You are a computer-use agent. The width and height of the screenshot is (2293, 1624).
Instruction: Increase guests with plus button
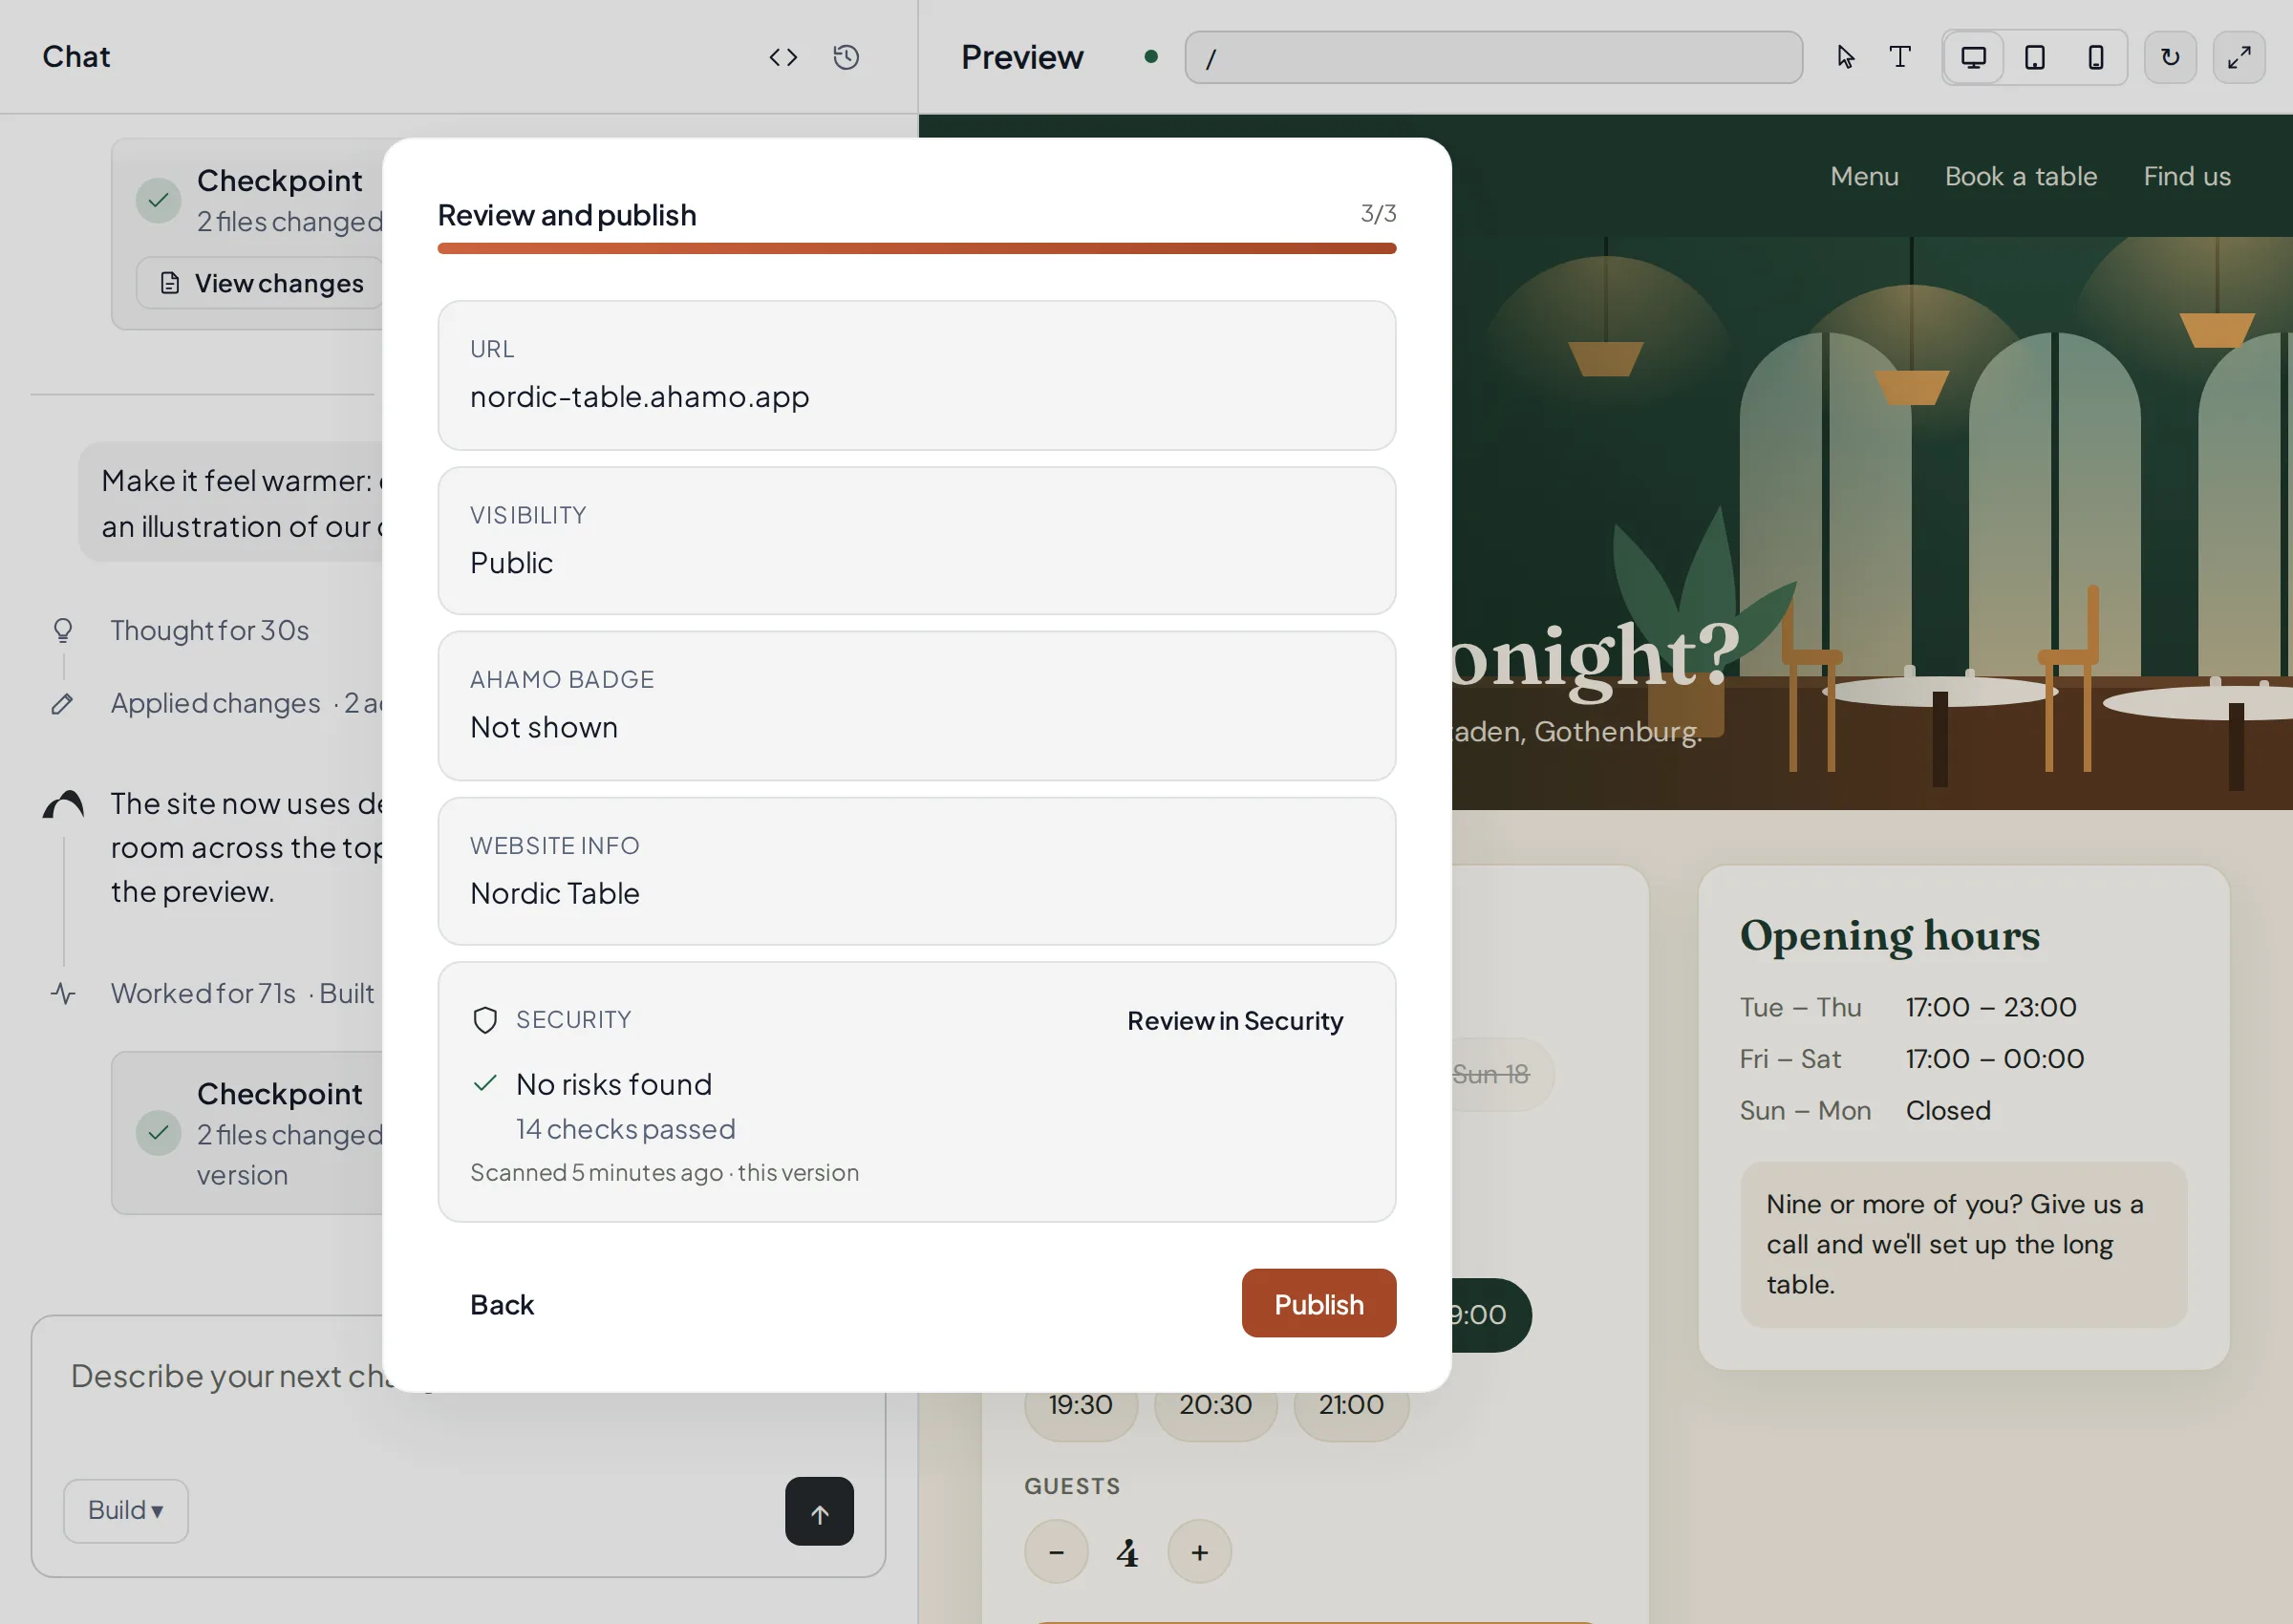[x=1199, y=1552]
